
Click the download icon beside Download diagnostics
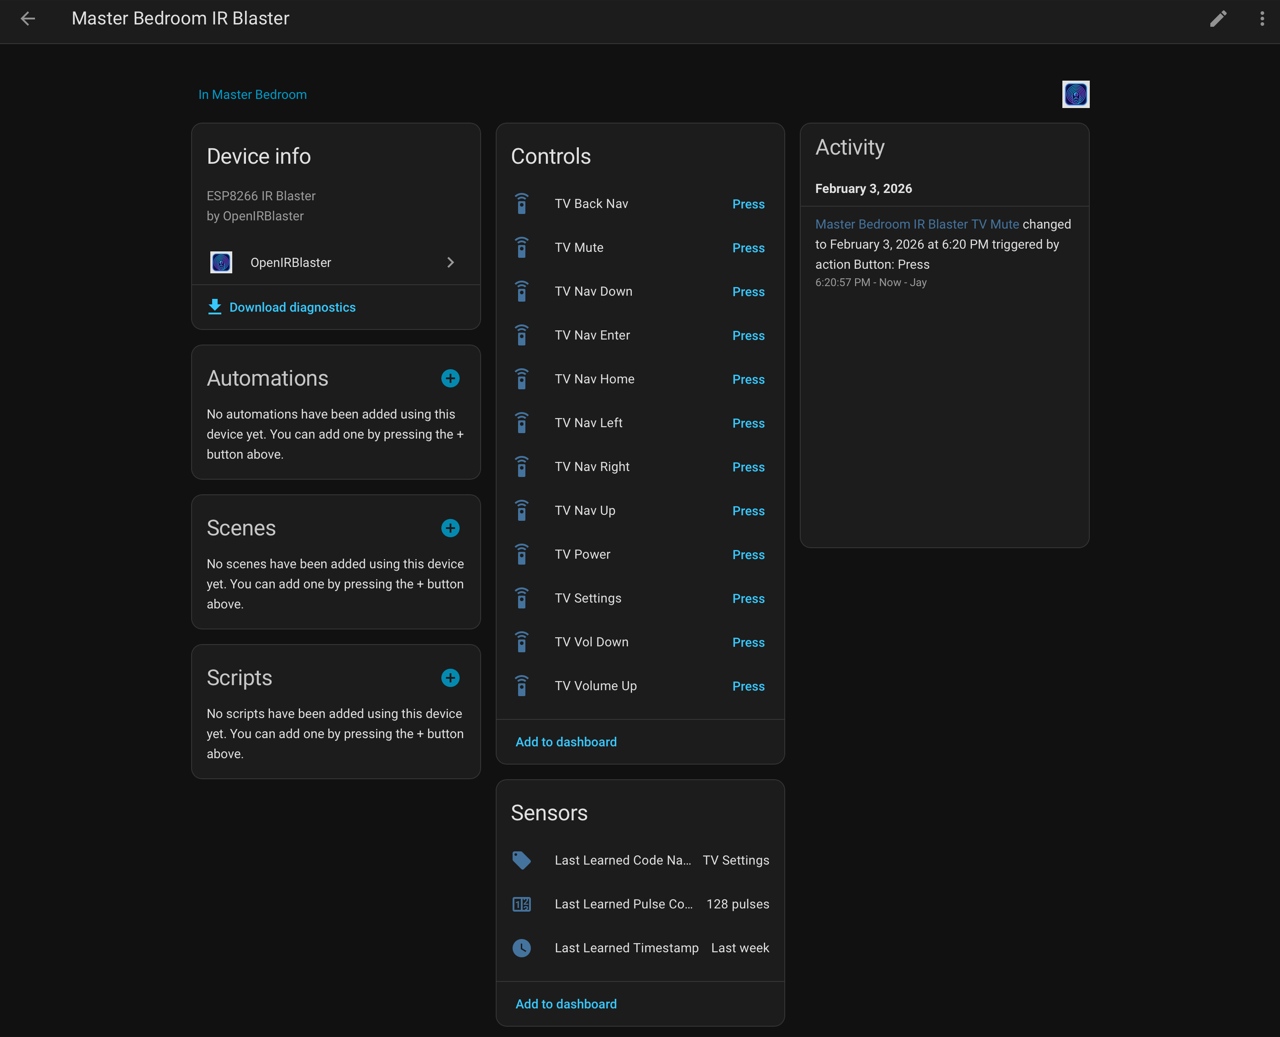click(215, 307)
